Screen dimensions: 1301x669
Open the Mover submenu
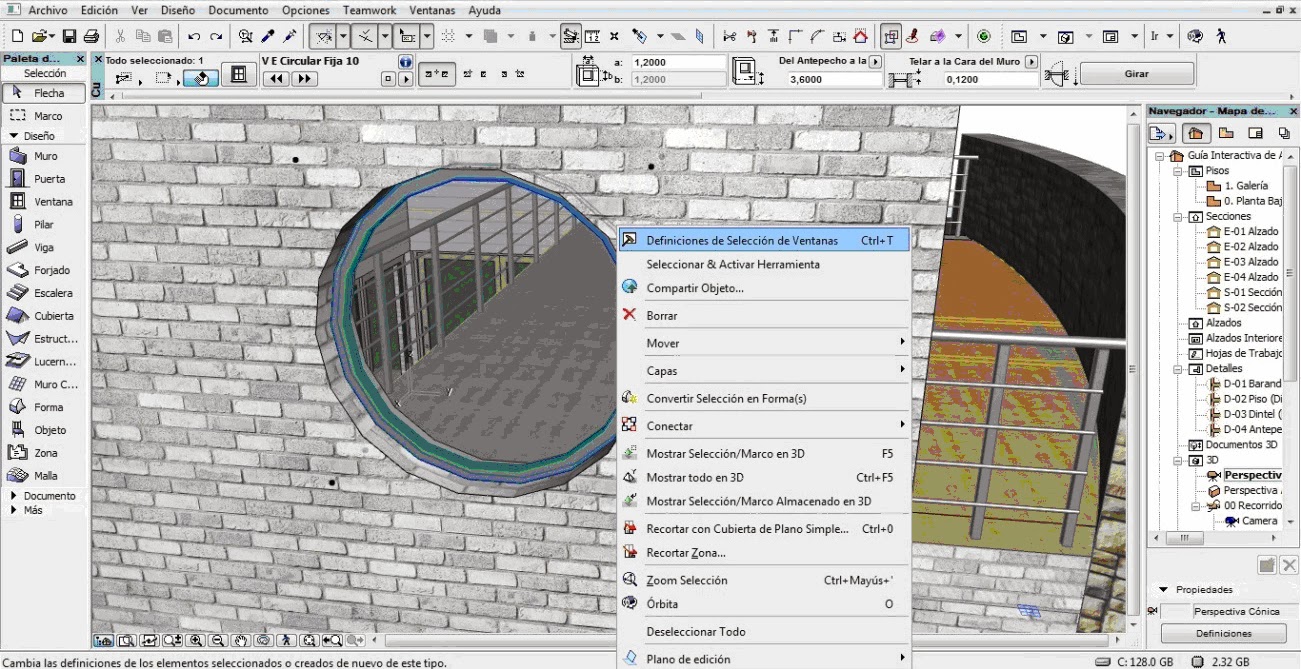pyautogui.click(x=764, y=343)
